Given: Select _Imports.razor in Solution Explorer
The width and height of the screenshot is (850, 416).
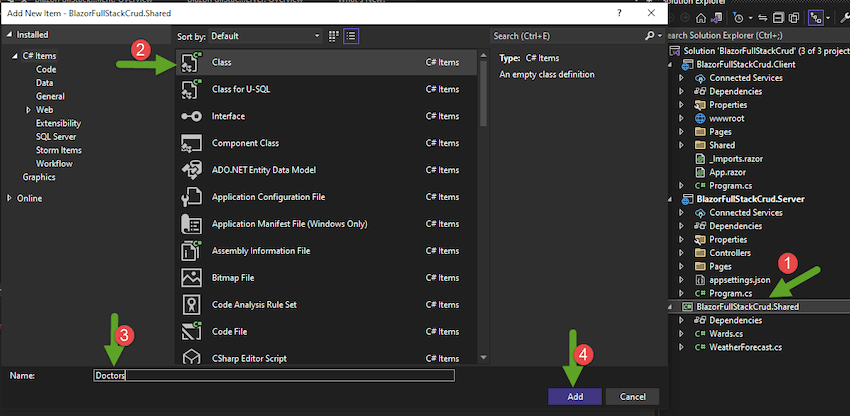Looking at the screenshot, I should [x=735, y=159].
